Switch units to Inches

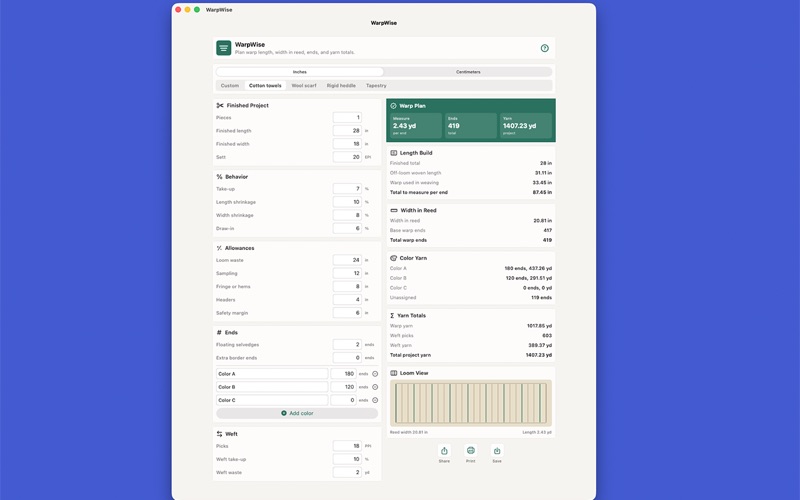[299, 72]
